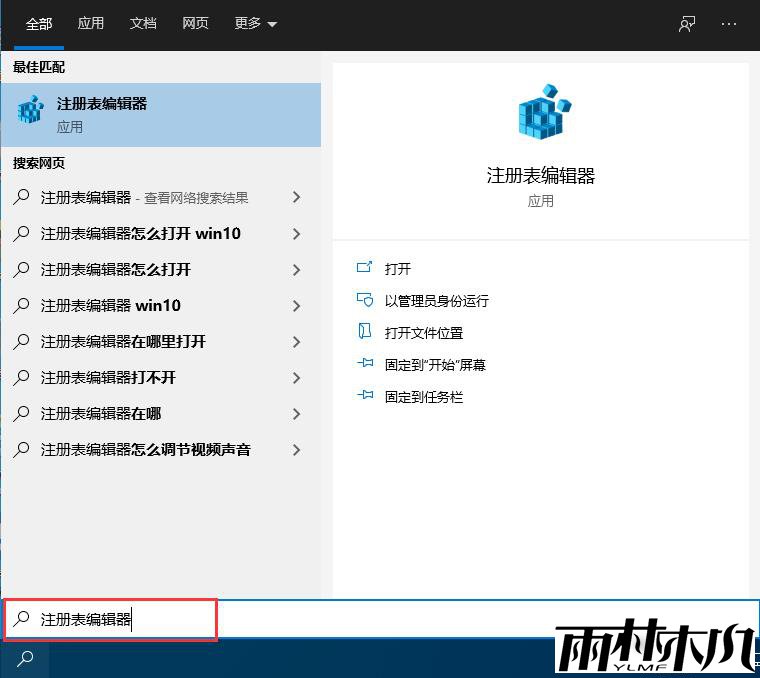
Task: Expand arrow for 怎么调节视频声音 row
Action: [296, 450]
